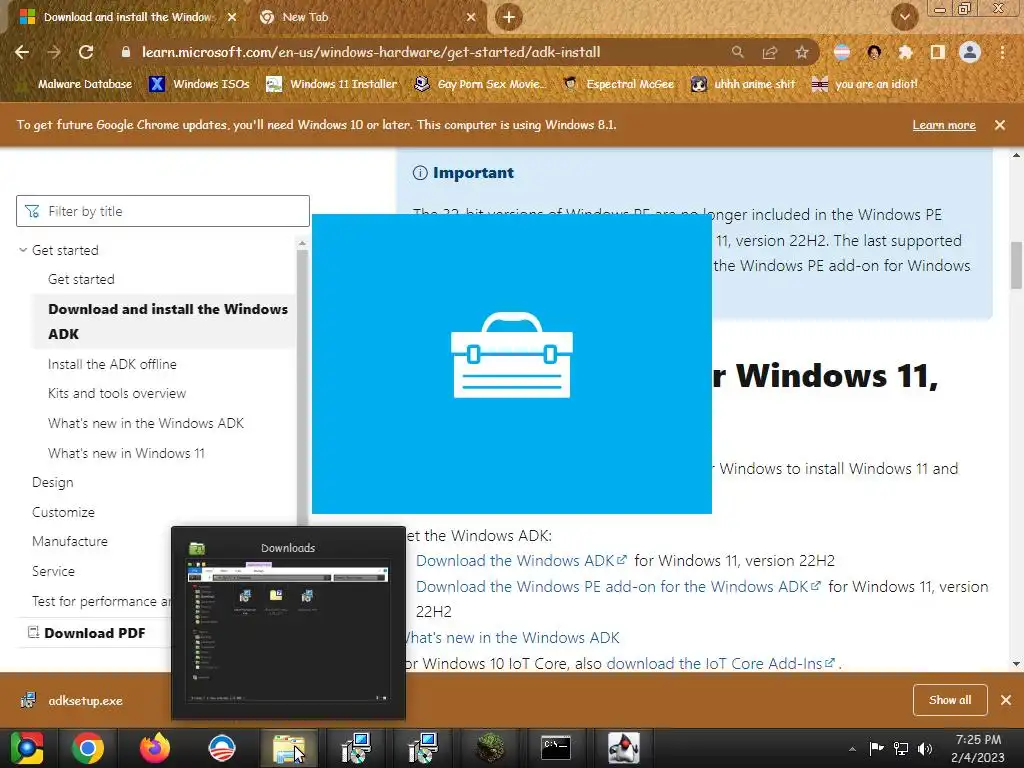The image size is (1024, 768).
Task: Open the tab search dropdown arrow
Action: pyautogui.click(x=904, y=17)
